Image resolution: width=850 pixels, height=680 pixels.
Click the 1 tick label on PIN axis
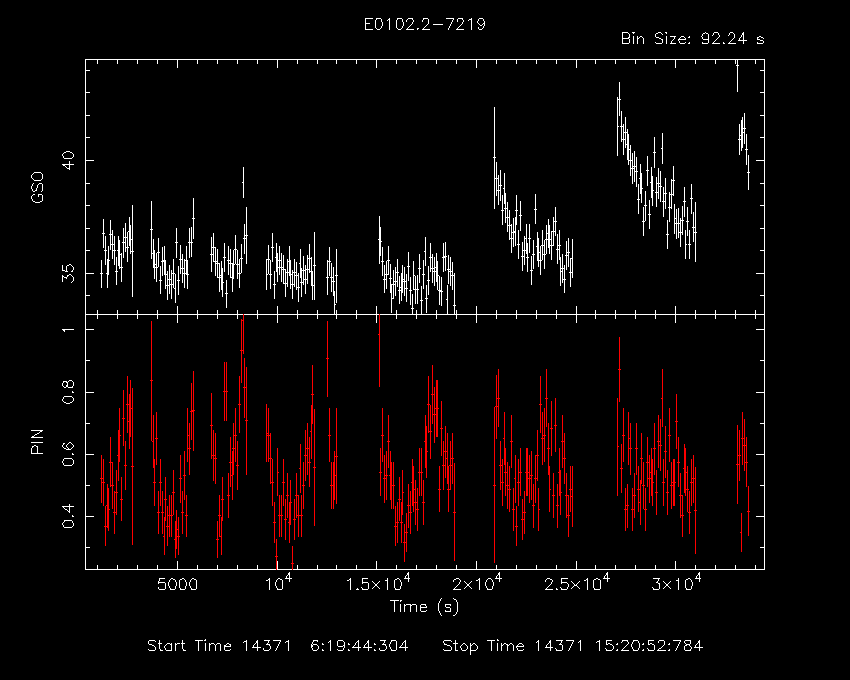point(68,329)
